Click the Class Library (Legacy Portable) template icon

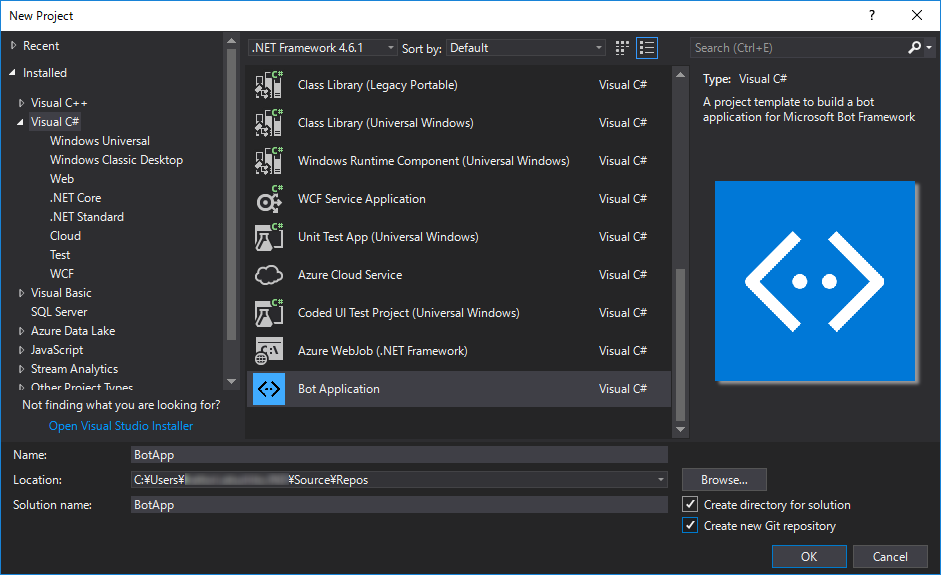[269, 85]
